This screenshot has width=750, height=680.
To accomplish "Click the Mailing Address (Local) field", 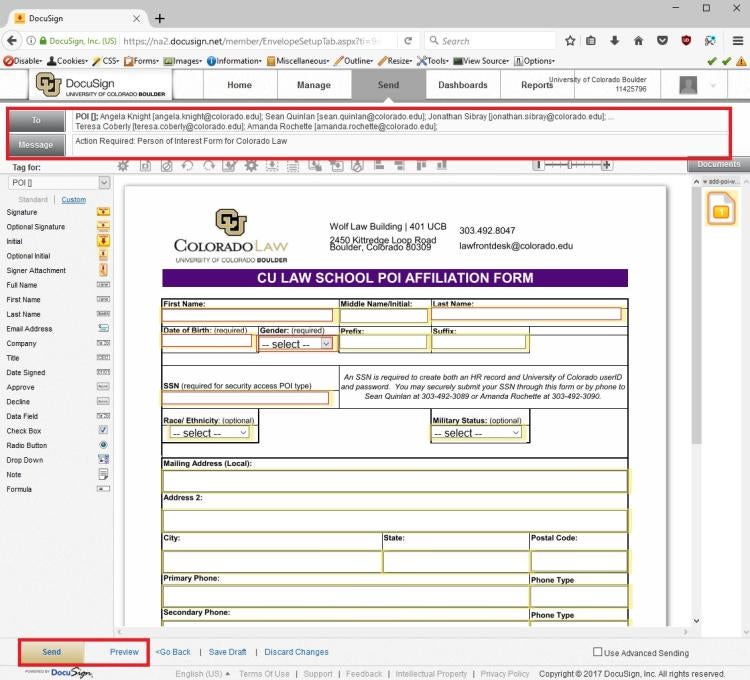I will point(395,481).
